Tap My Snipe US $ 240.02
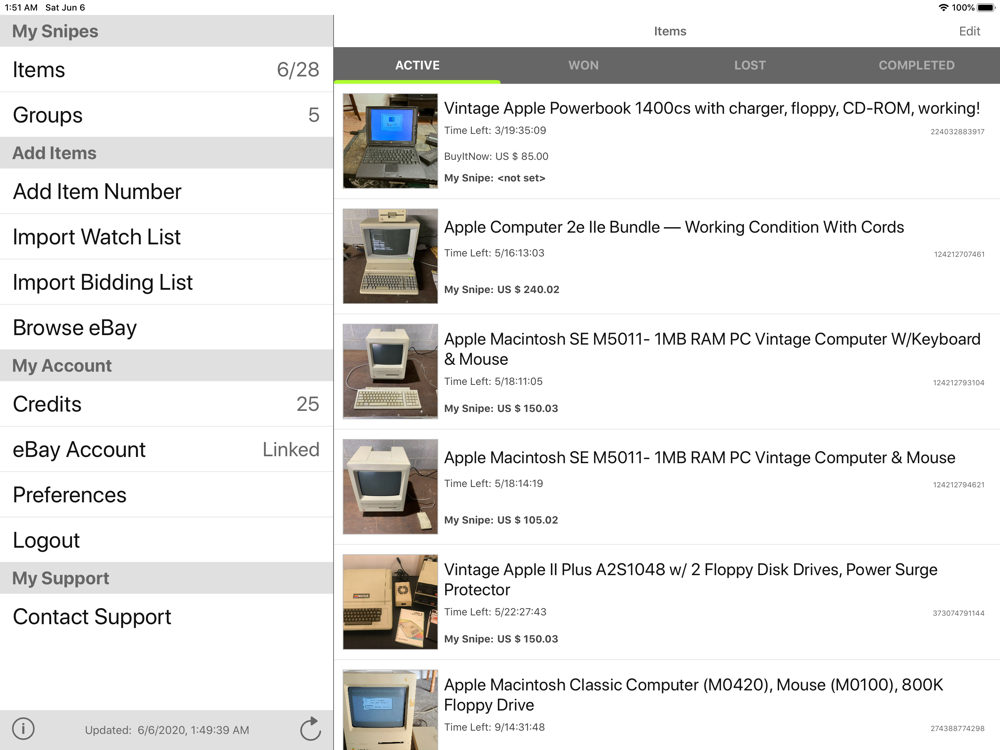Screen dimensions: 1000x750 (x=501, y=290)
